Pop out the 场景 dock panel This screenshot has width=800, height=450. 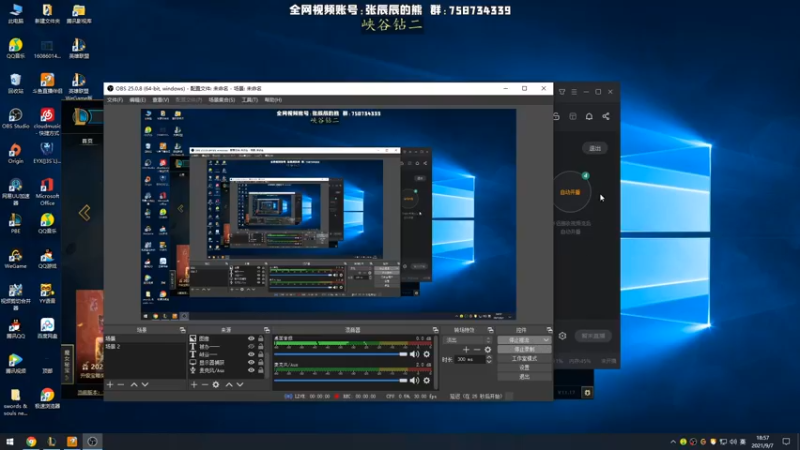pyautogui.click(x=182, y=330)
